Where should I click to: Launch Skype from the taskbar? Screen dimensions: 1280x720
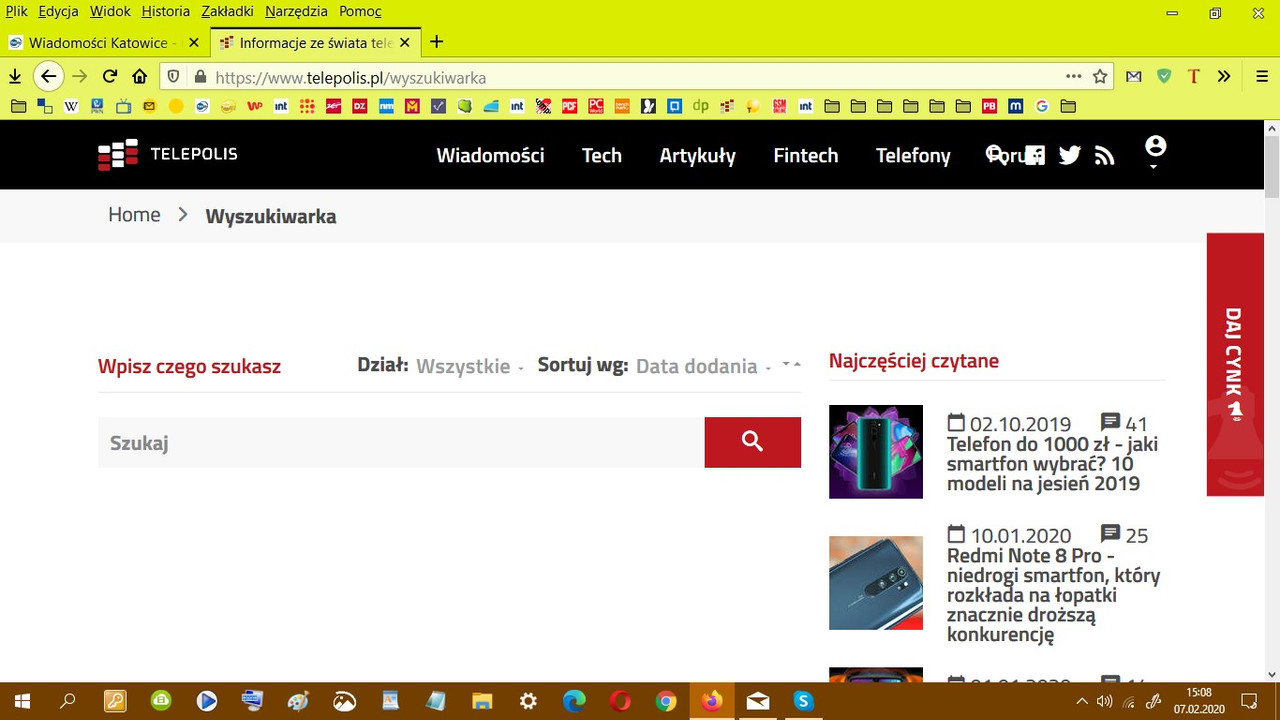pos(804,701)
